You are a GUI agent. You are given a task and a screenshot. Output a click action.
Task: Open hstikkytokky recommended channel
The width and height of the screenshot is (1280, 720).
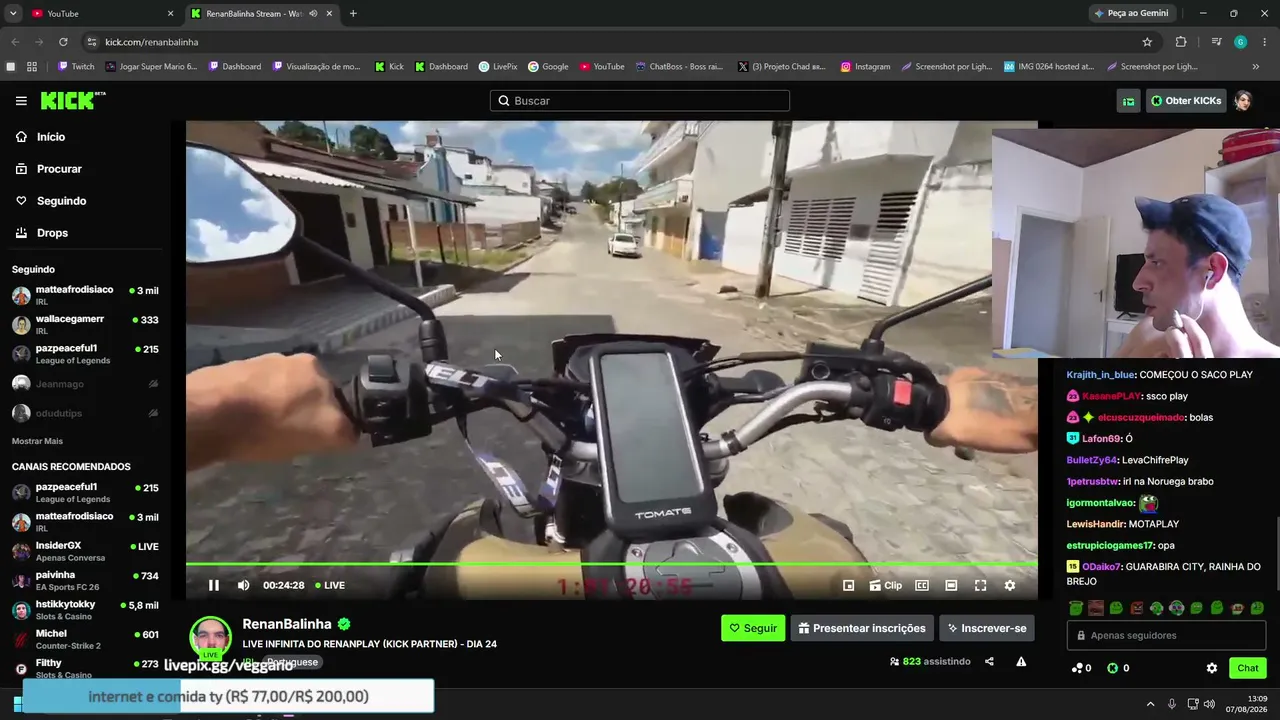point(85,610)
